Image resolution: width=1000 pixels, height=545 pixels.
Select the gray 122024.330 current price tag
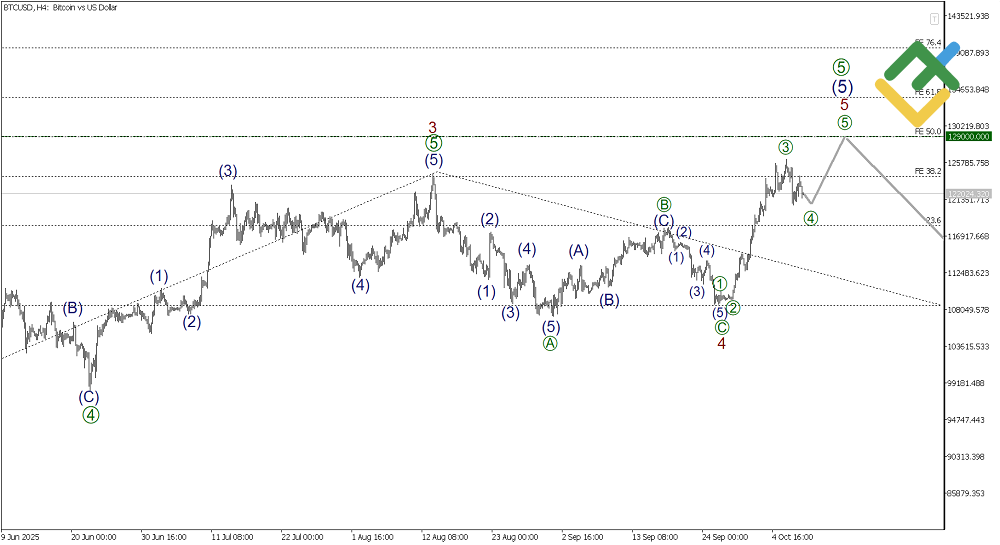tap(968, 194)
